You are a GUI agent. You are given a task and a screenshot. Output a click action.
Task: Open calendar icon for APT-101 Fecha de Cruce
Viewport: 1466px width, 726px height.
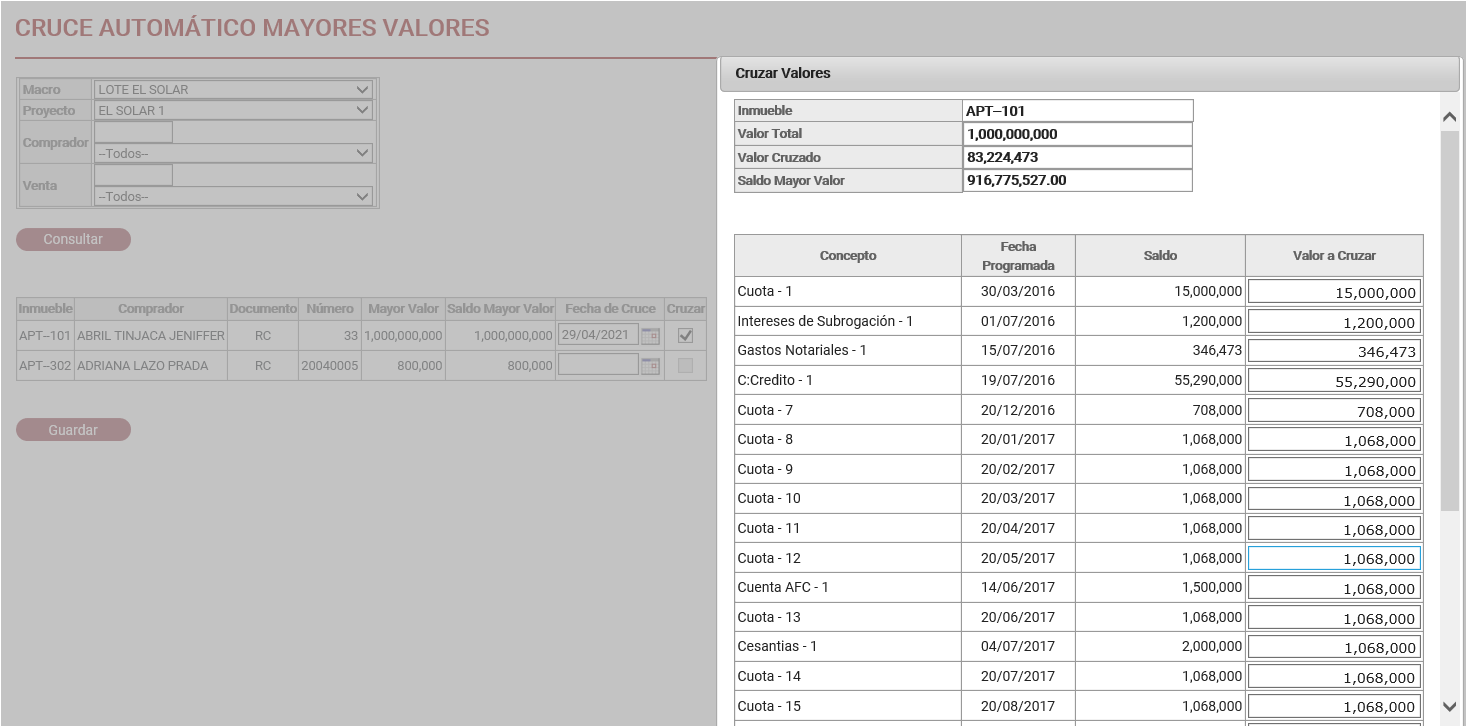click(650, 336)
